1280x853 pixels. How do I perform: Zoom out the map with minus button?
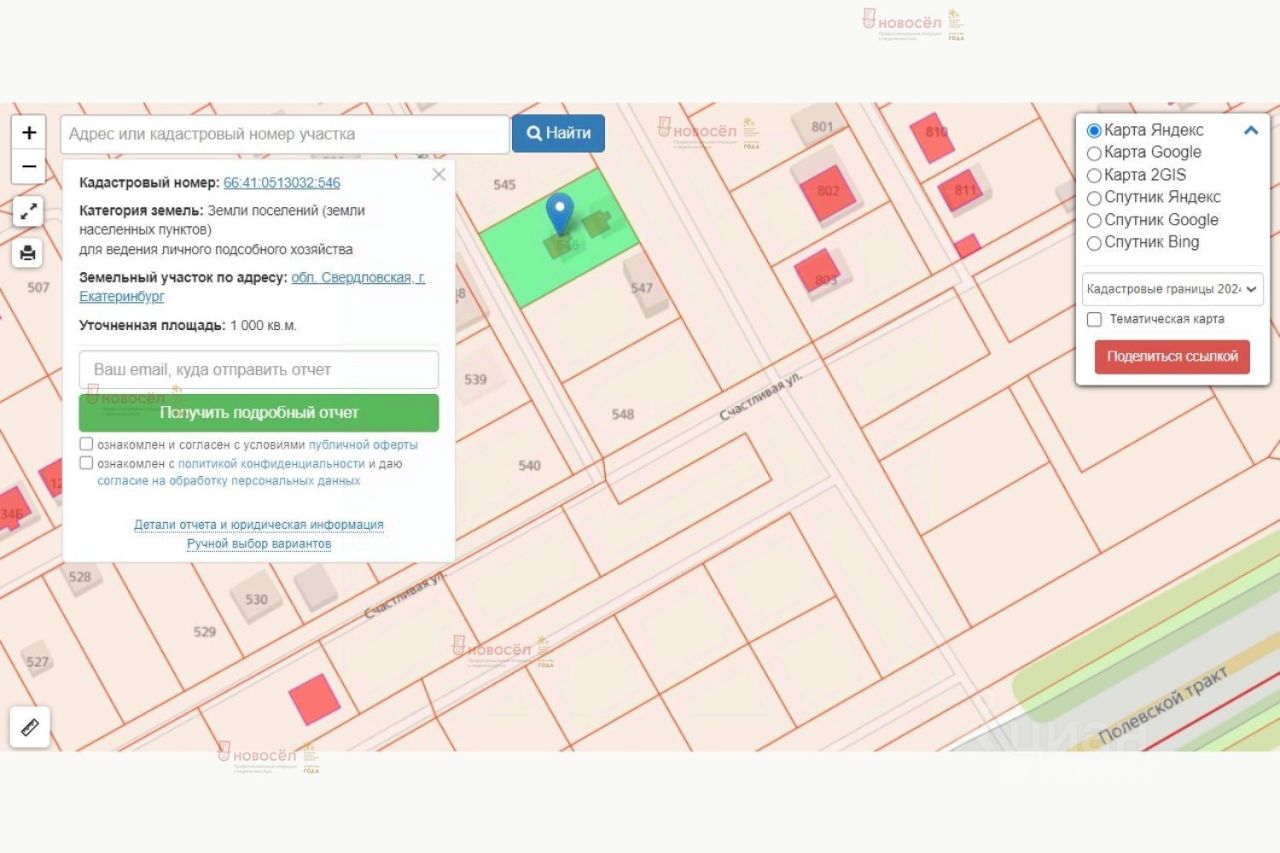(29, 167)
